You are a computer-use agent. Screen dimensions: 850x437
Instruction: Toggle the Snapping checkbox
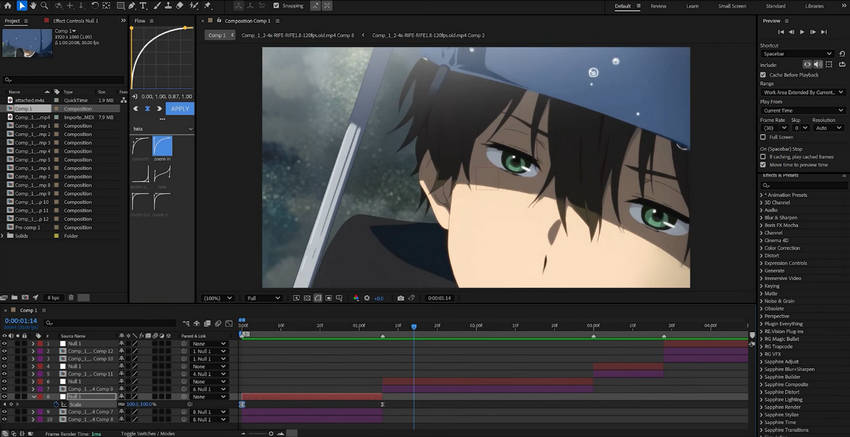pos(276,5)
